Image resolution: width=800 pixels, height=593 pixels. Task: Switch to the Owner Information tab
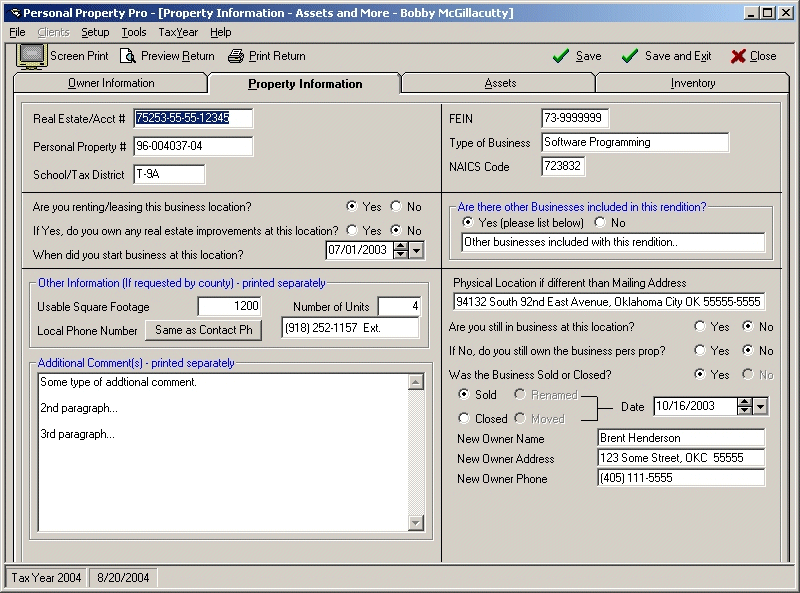pyautogui.click(x=111, y=83)
